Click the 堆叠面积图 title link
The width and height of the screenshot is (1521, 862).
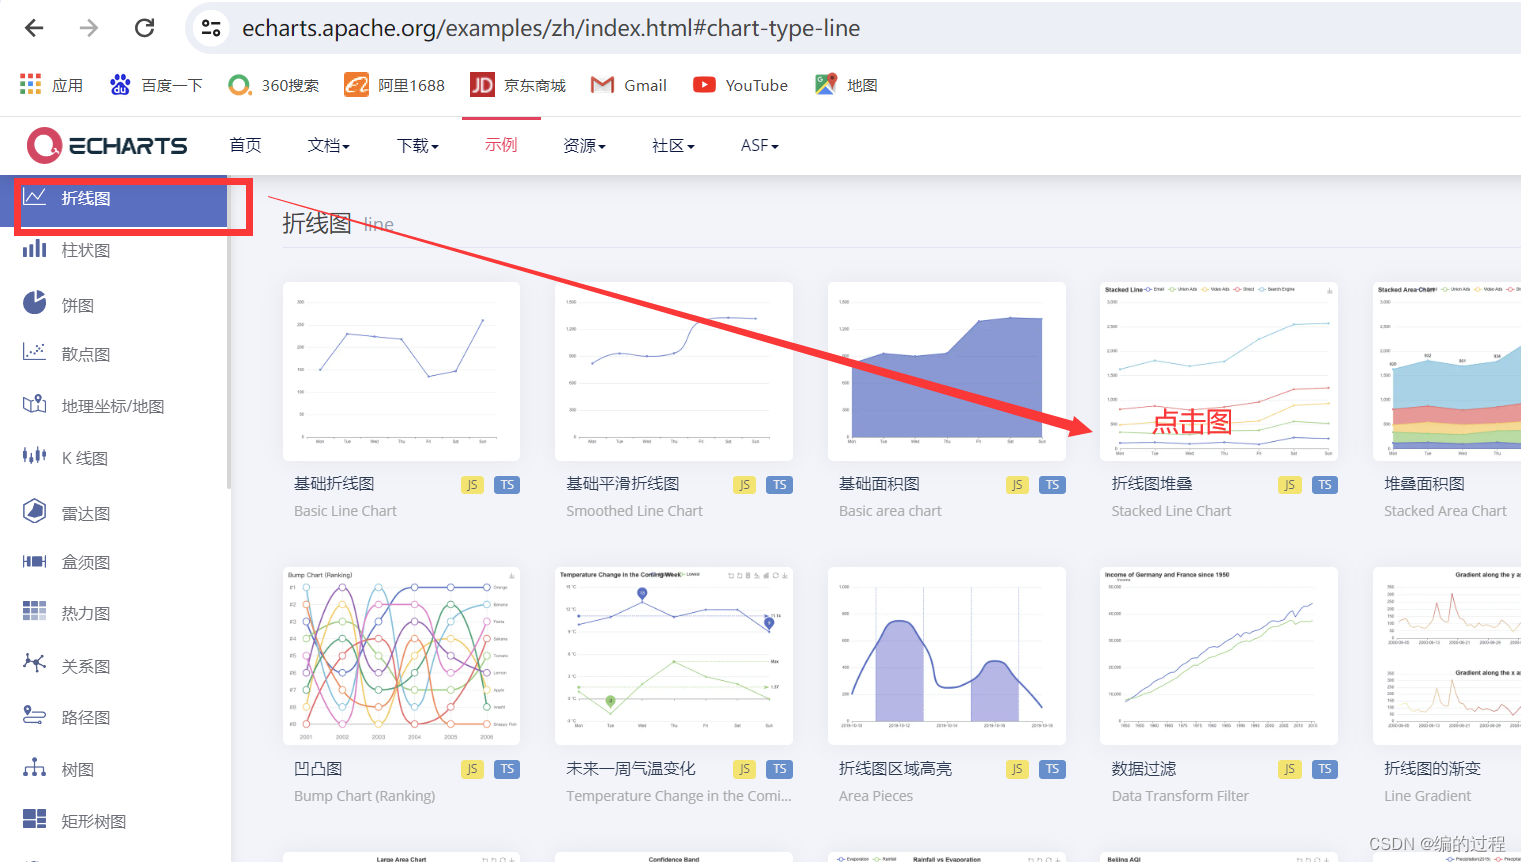click(x=1424, y=484)
